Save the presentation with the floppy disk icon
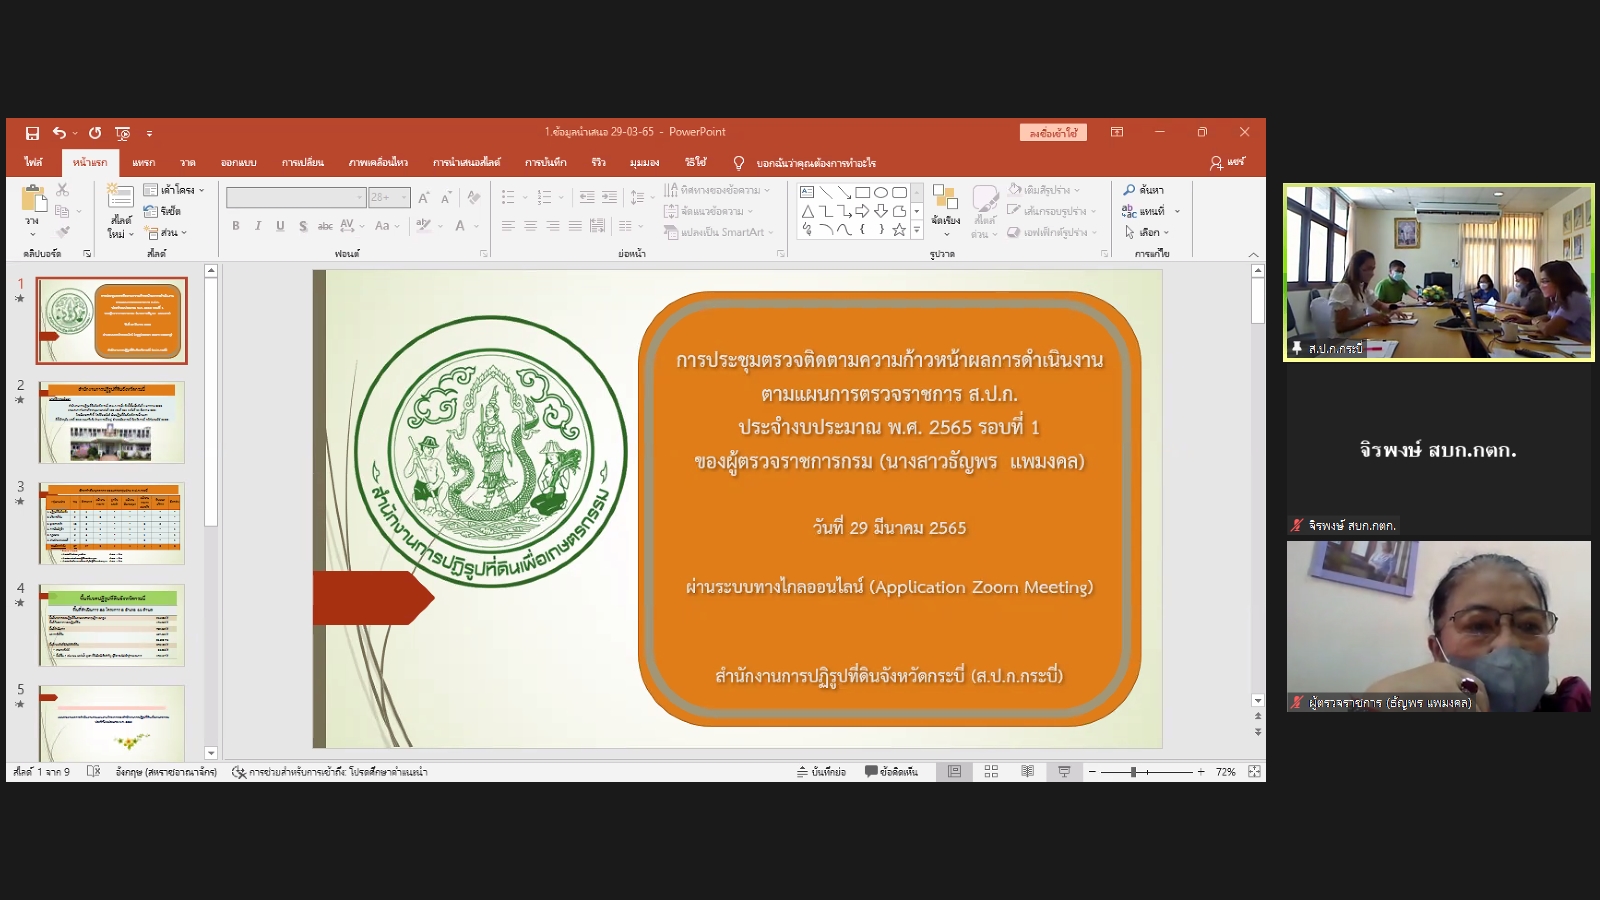The width and height of the screenshot is (1600, 900). 32,133
